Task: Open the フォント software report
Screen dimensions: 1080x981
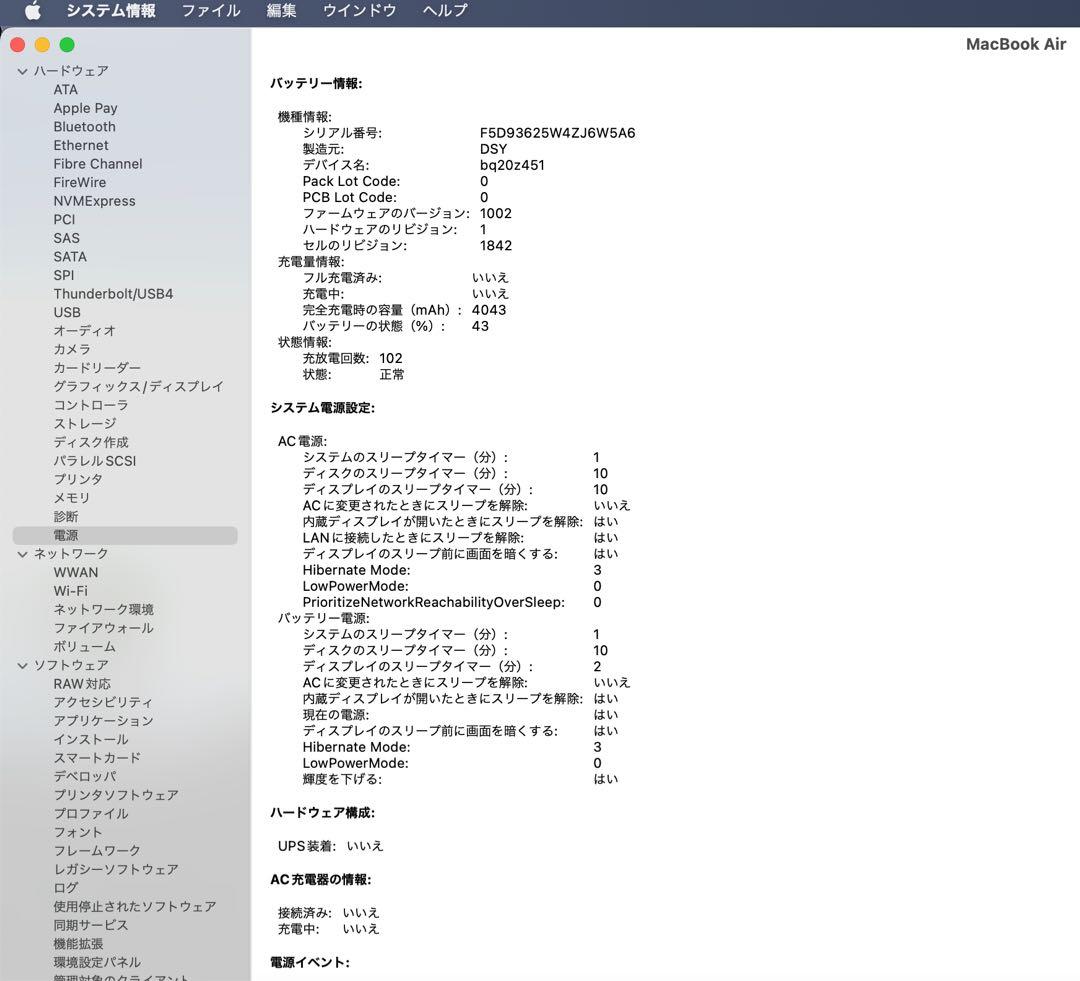Action: pyautogui.click(x=79, y=832)
